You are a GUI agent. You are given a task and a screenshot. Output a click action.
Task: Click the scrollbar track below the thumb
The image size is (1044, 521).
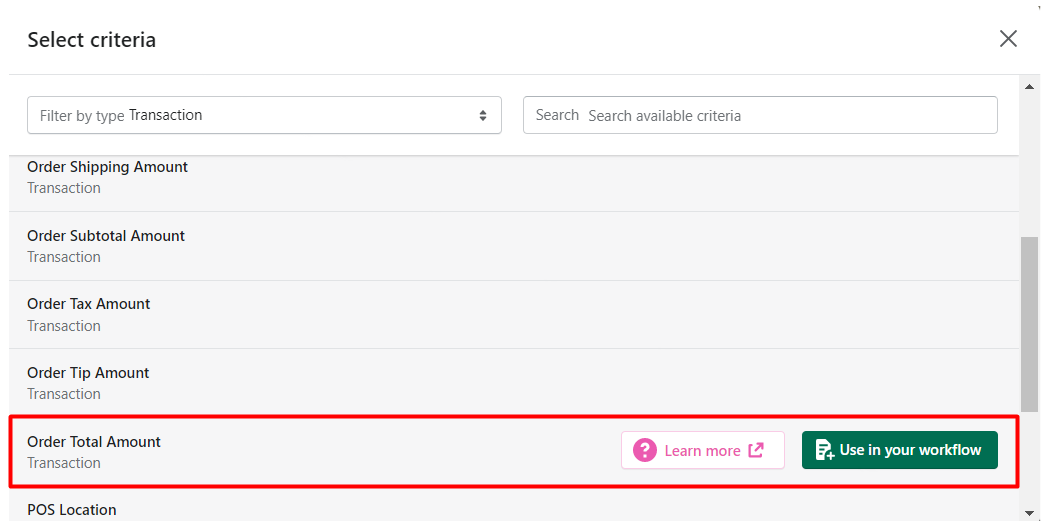click(1029, 460)
